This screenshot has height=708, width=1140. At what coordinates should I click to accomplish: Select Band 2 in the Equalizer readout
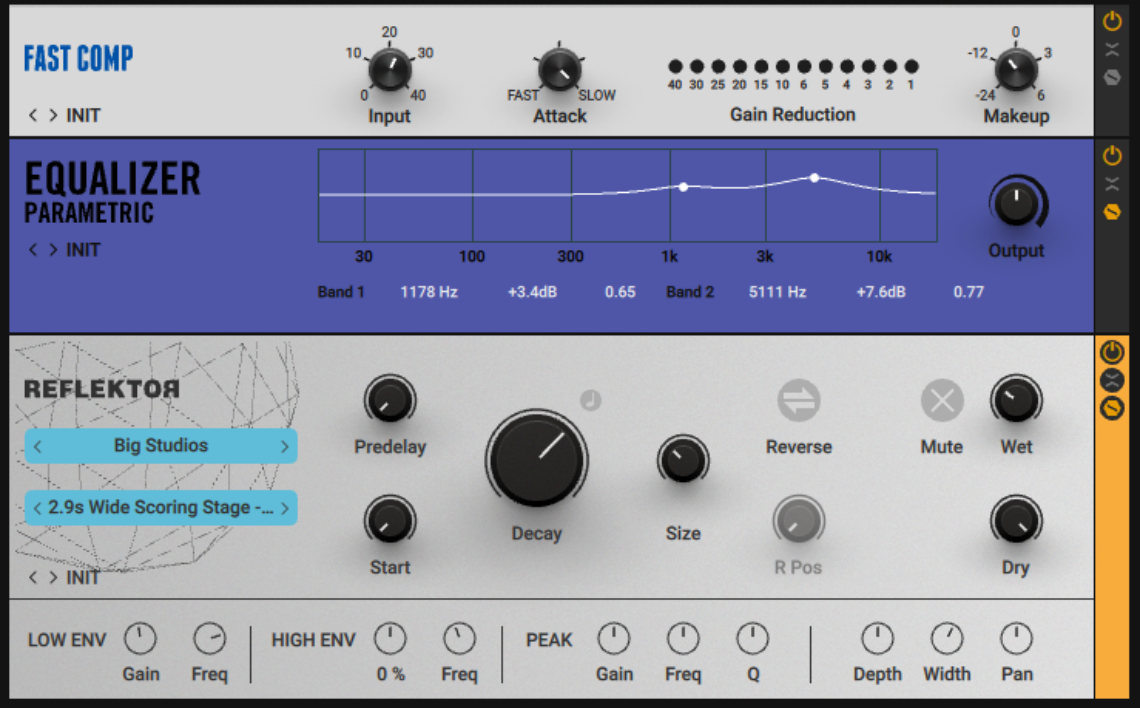pos(690,292)
